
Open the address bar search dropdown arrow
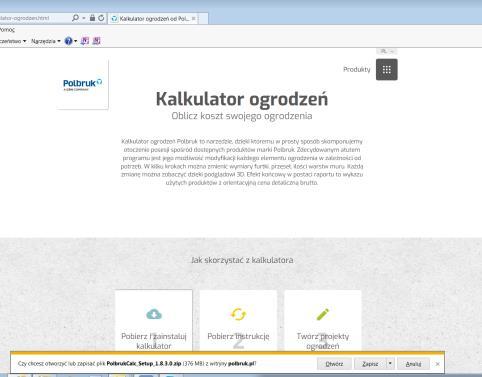tap(84, 18)
